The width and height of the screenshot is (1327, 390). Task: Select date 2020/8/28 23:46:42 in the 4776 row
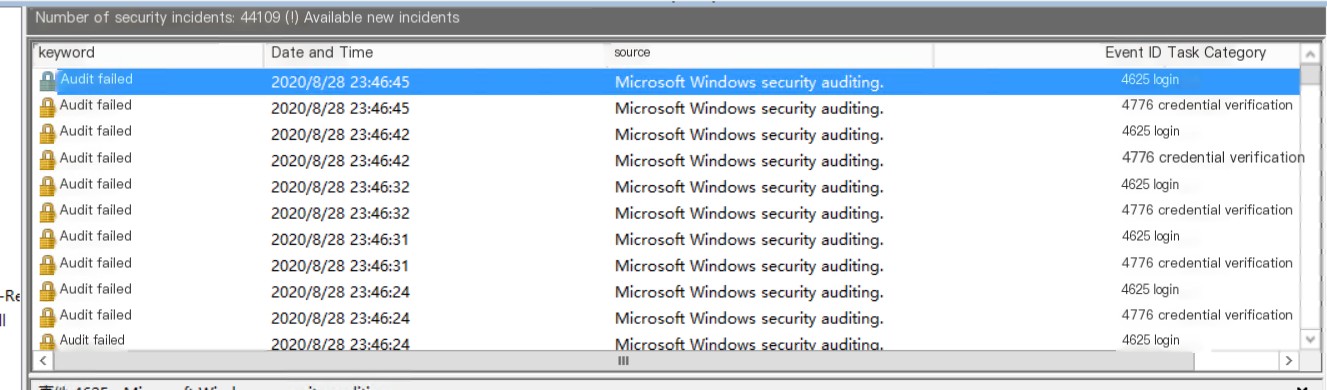point(340,161)
